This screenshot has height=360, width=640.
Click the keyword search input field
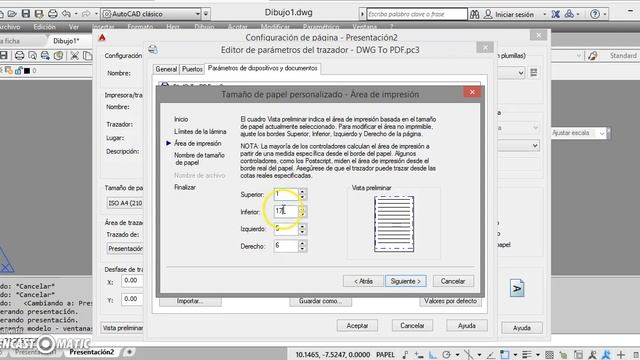click(416, 14)
